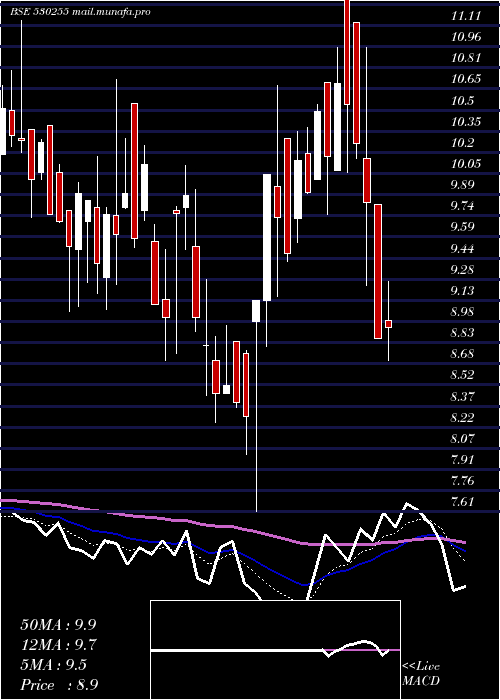500x700 pixels.
Task: Click the BSE 530255 mail.munafa.pro title text
Action: point(80,12)
